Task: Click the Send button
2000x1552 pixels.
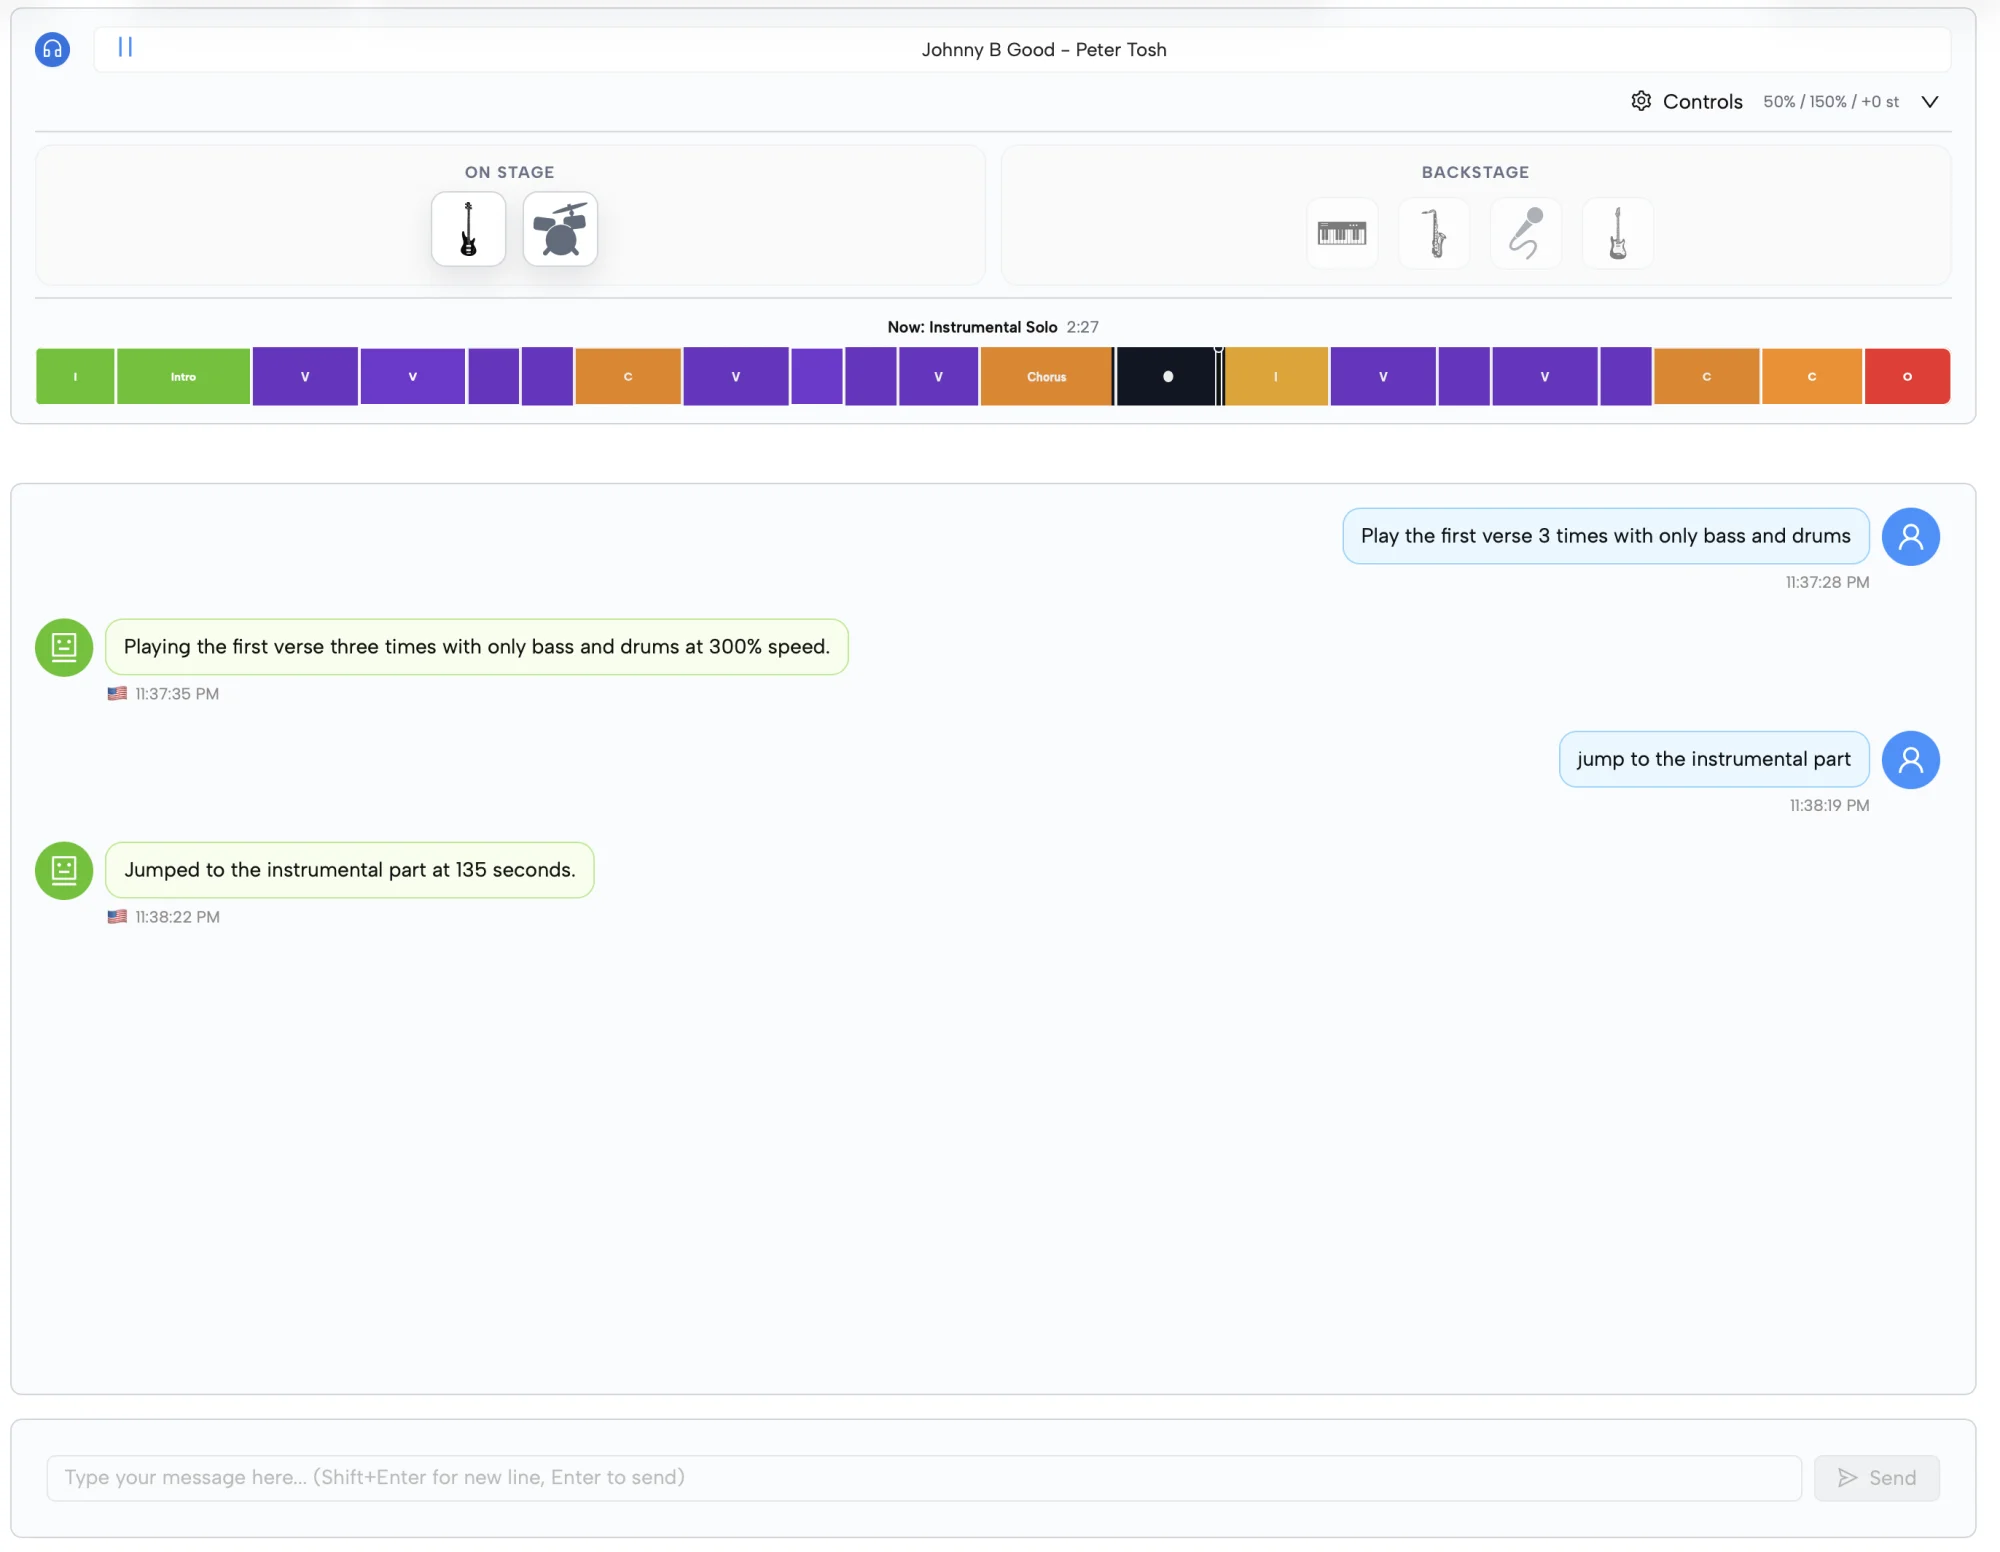Action: pyautogui.click(x=1877, y=1478)
